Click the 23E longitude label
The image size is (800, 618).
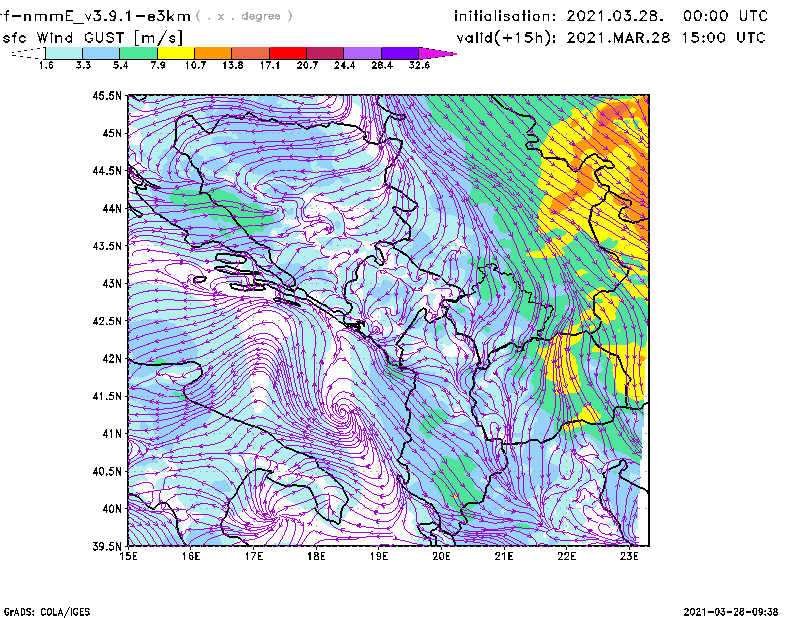pos(629,556)
